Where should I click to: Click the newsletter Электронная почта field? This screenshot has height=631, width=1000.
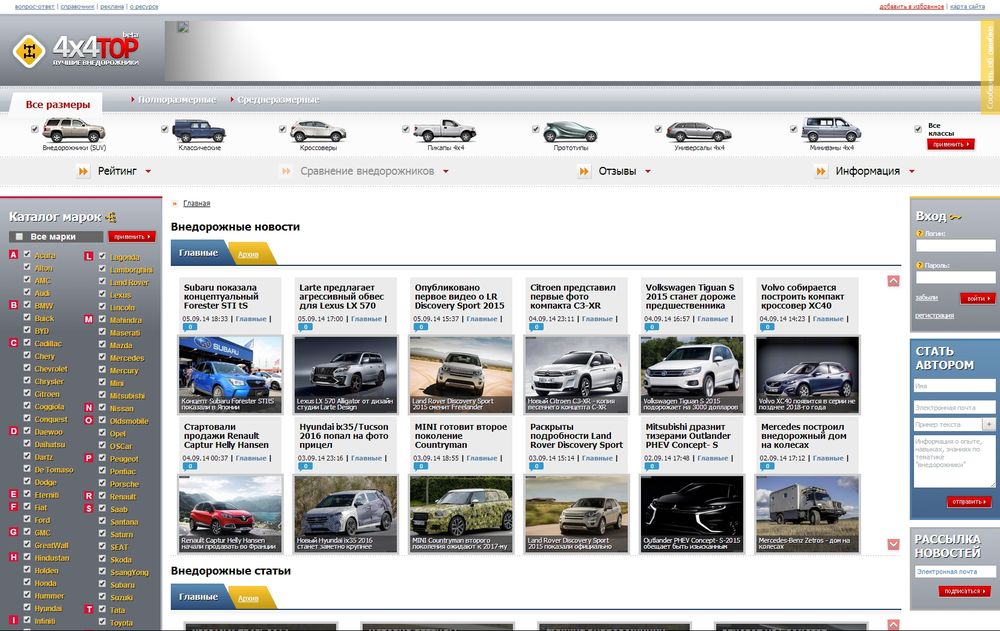(955, 572)
